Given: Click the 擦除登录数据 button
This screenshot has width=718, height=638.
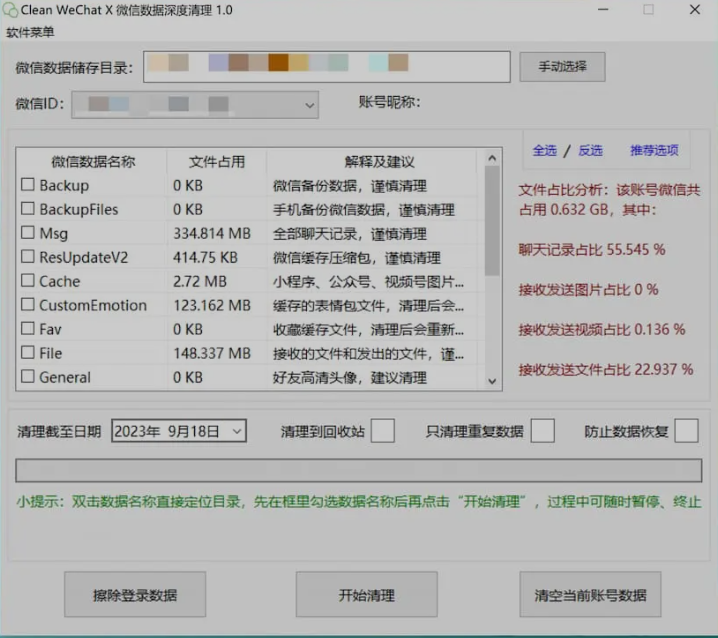Looking at the screenshot, I should coord(135,594).
